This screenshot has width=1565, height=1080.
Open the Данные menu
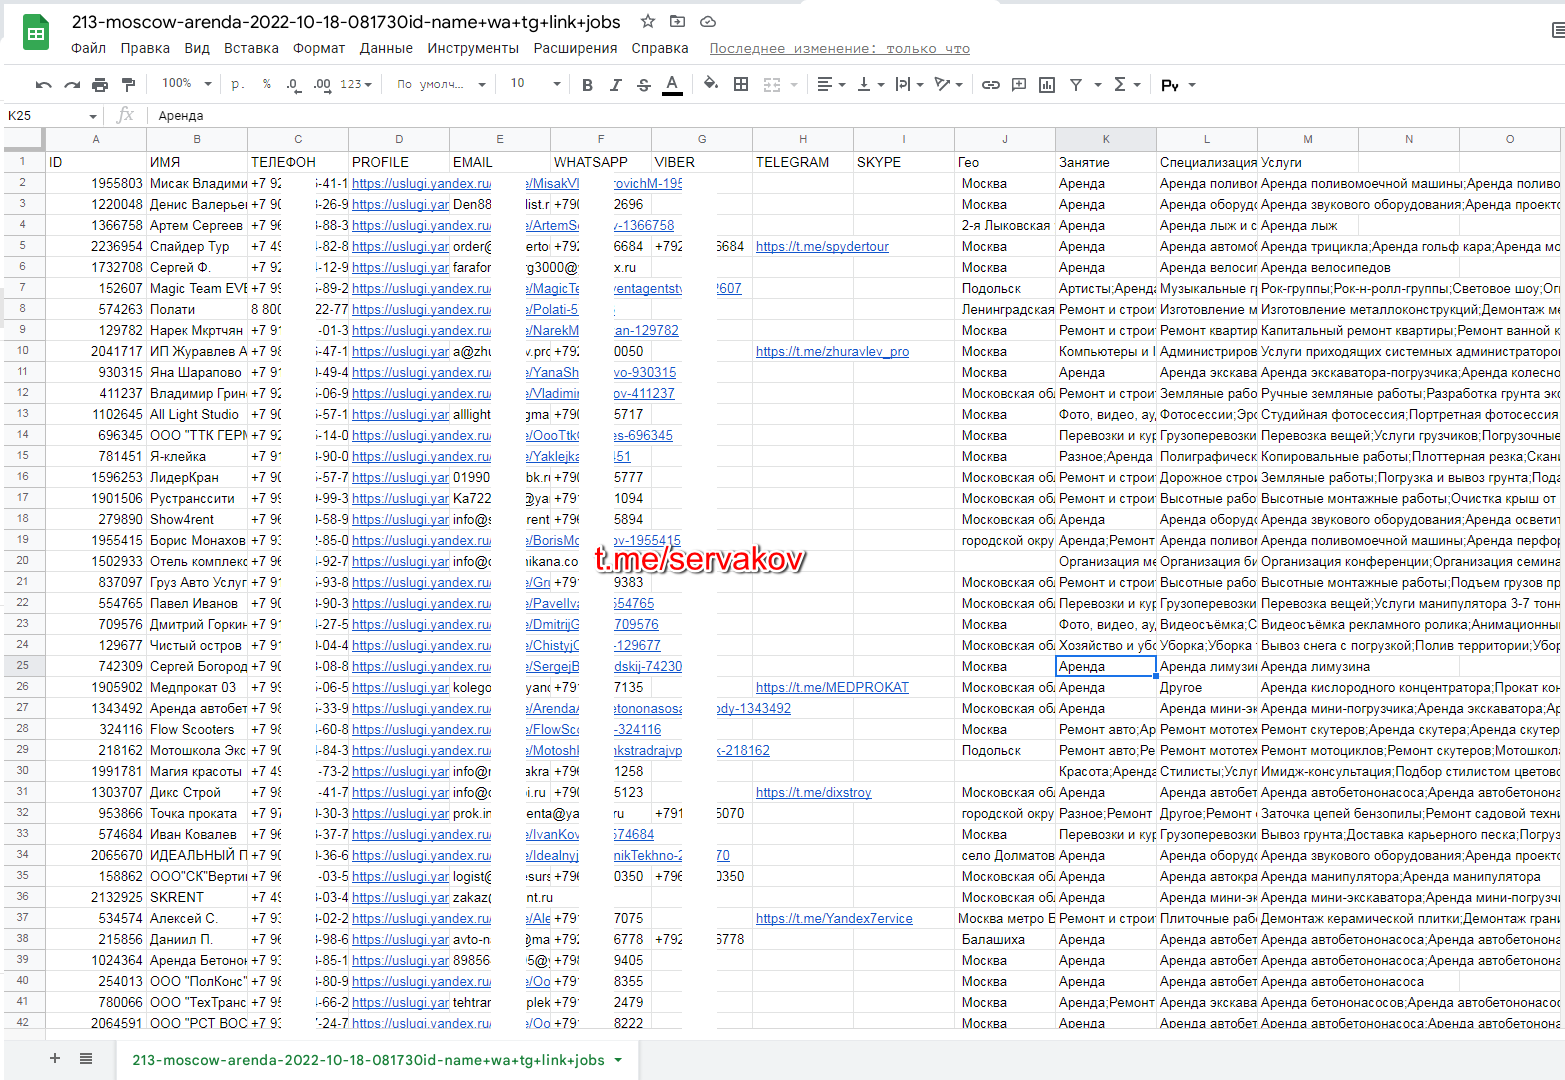coord(386,48)
